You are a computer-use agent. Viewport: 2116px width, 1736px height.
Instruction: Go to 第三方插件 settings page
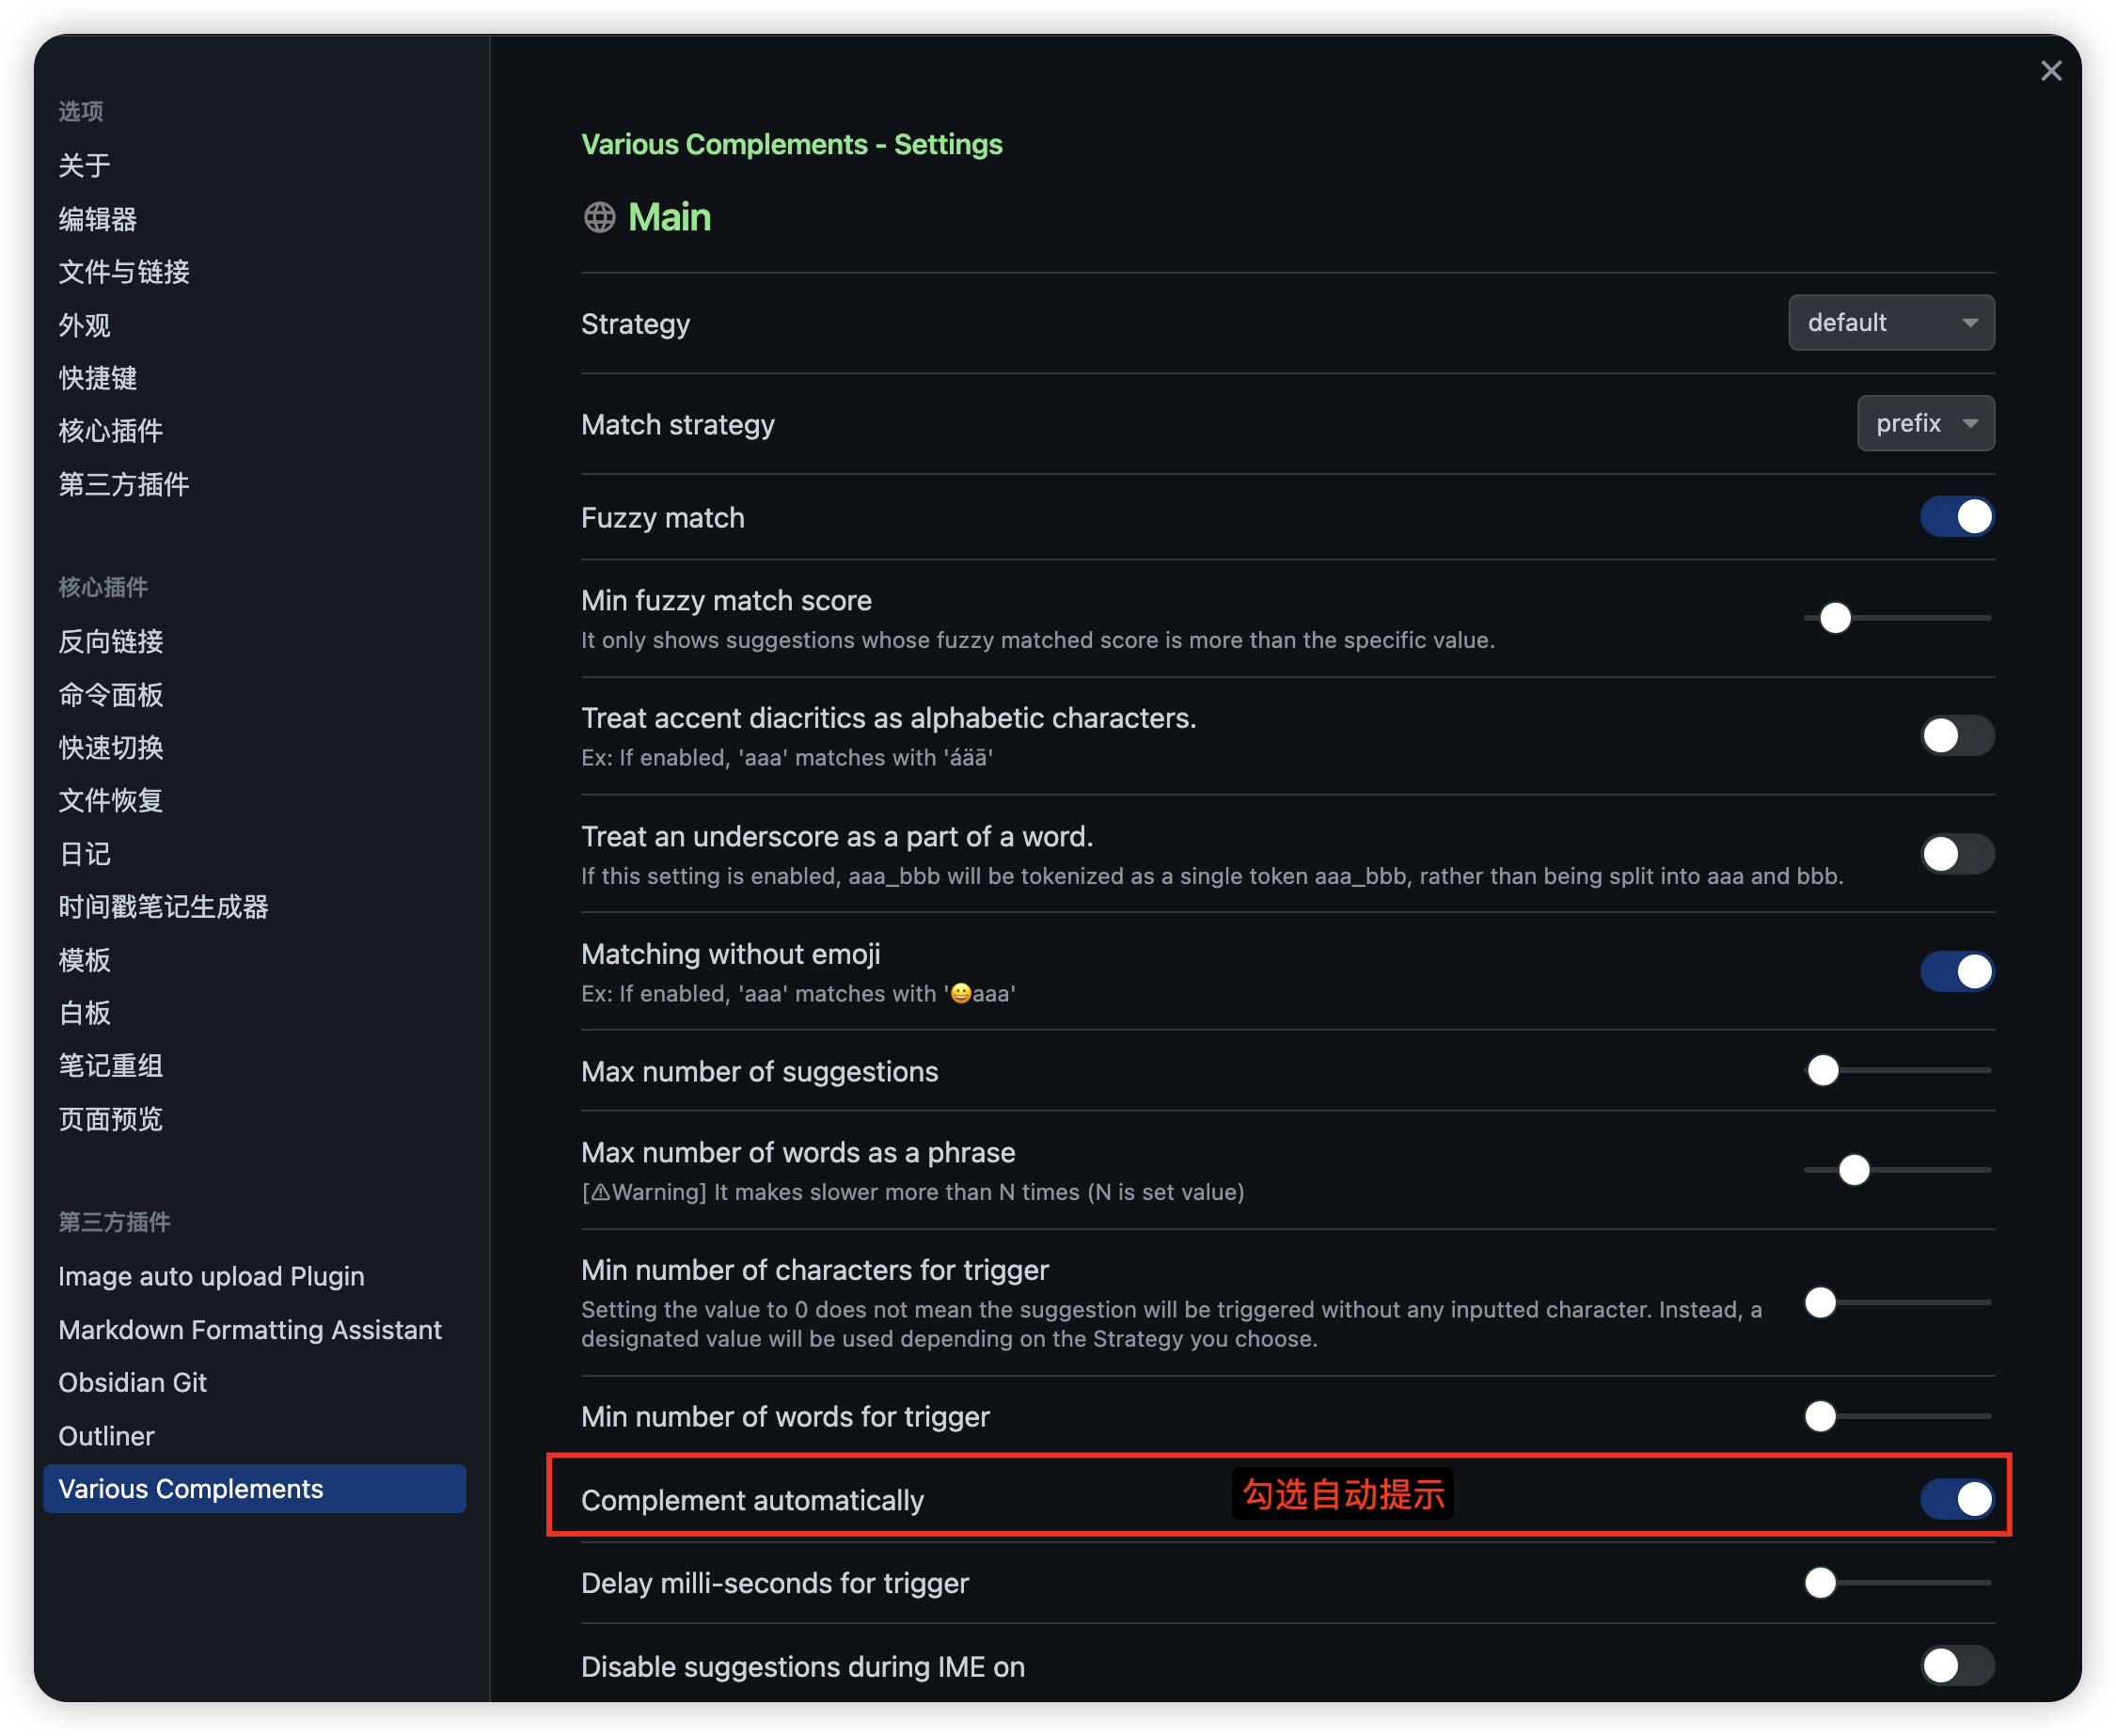123,484
